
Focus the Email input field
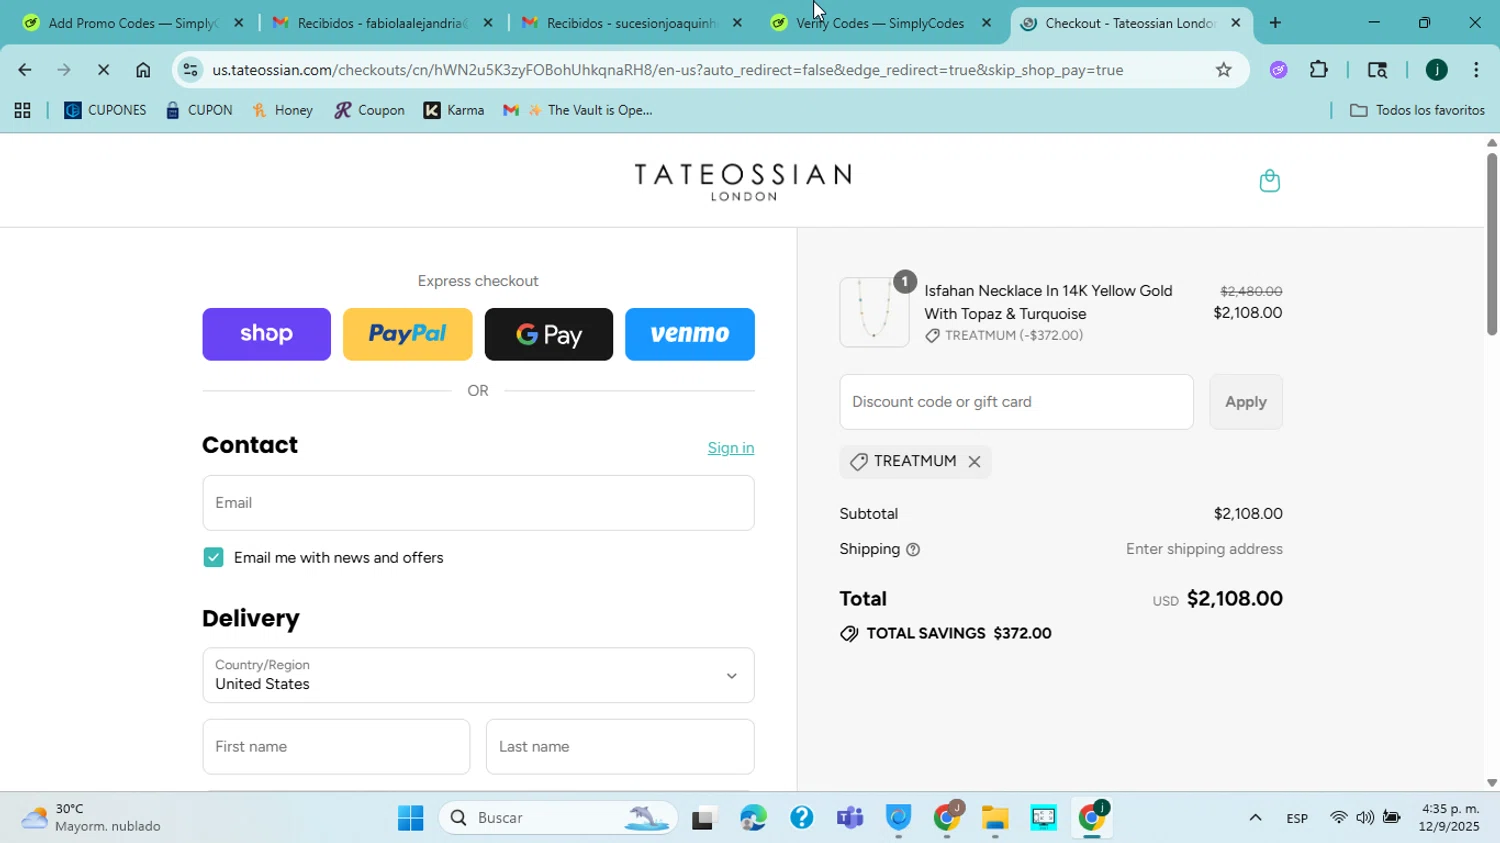coord(478,503)
